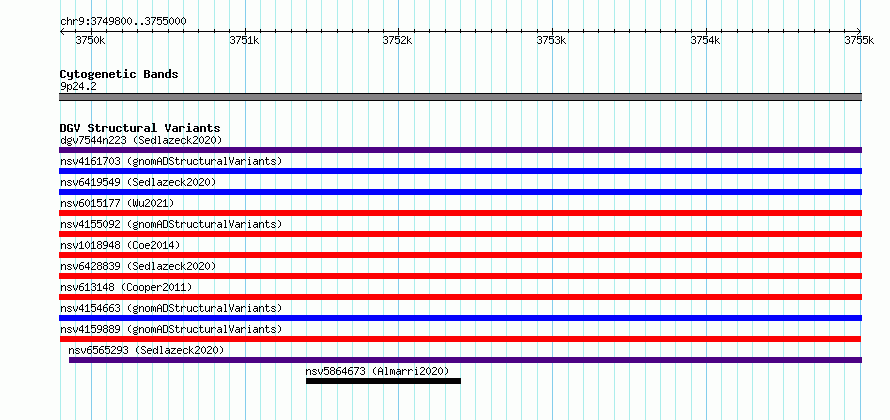Click the red bar under nsv613148
This screenshot has width=890, height=420.
[460, 297]
